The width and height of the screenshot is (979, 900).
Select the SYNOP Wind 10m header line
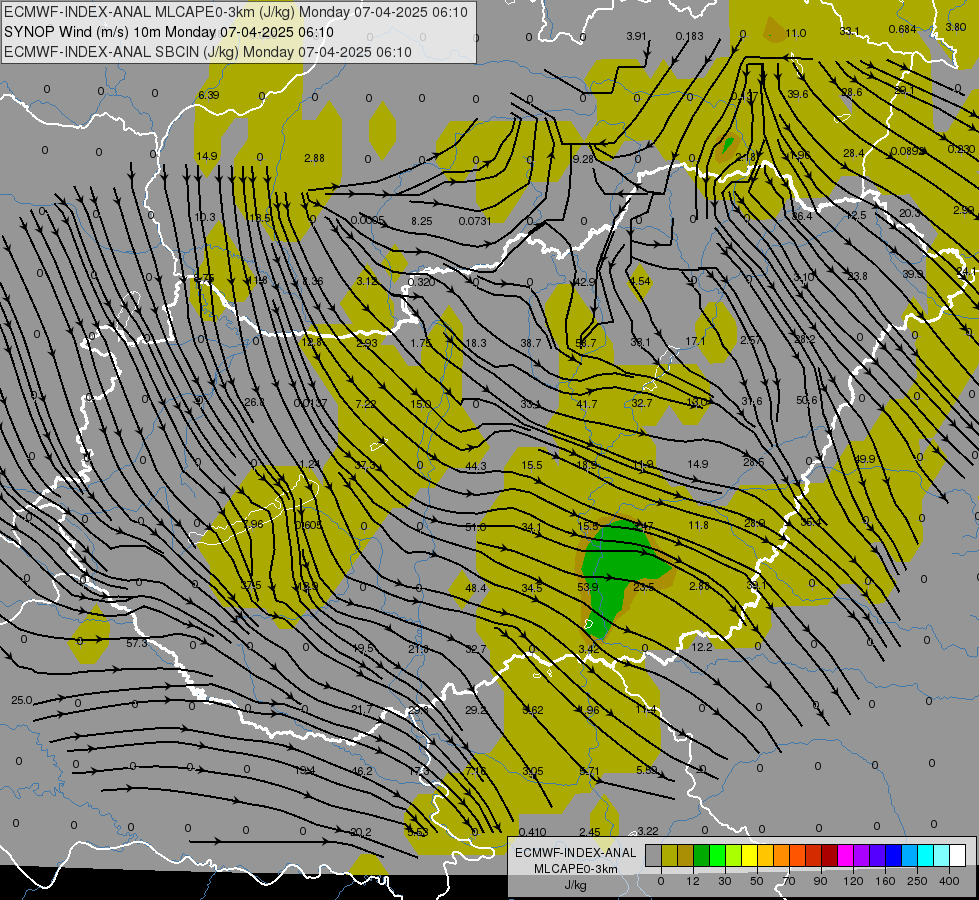(169, 32)
